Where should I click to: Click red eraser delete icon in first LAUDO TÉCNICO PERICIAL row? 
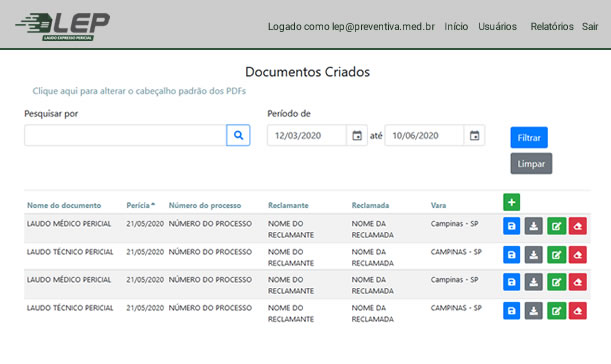point(577,255)
